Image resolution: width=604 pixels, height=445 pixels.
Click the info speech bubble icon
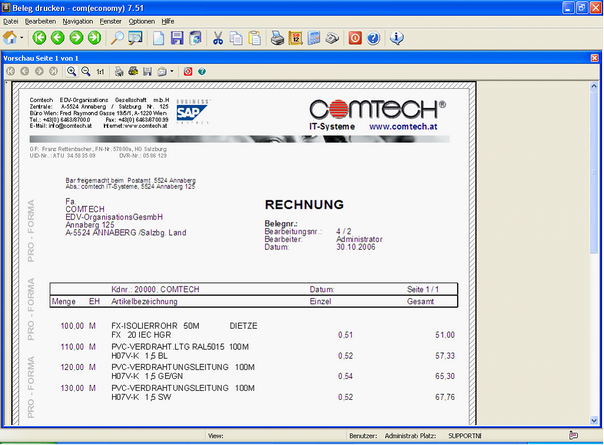click(x=396, y=38)
